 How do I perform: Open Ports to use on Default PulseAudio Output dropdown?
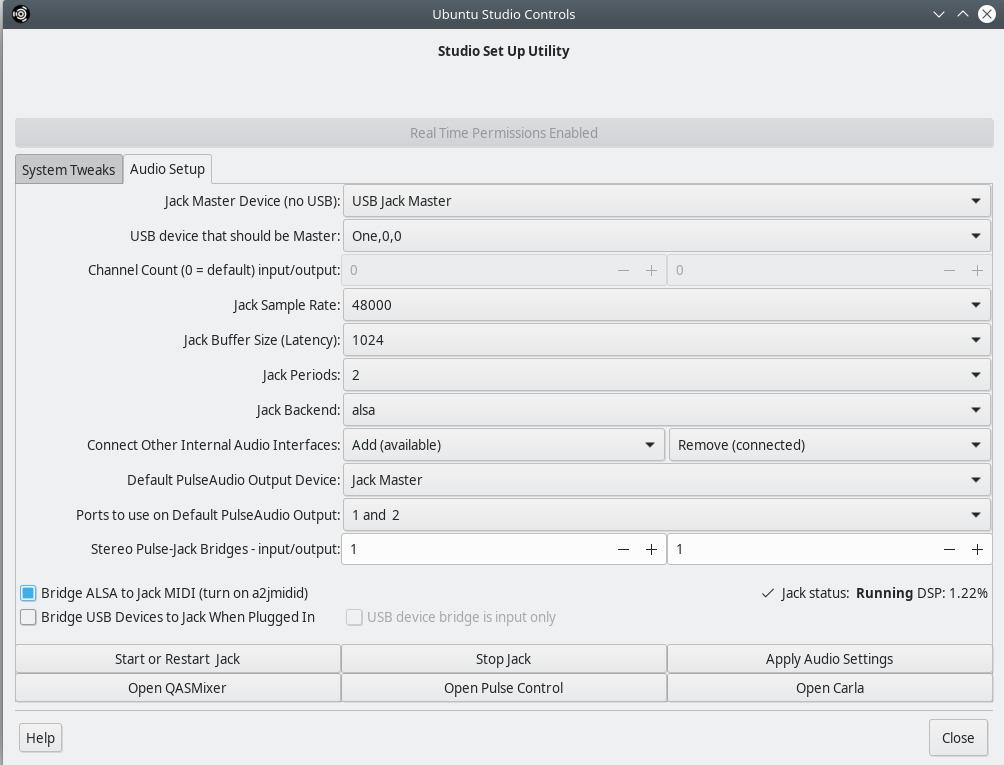point(667,515)
